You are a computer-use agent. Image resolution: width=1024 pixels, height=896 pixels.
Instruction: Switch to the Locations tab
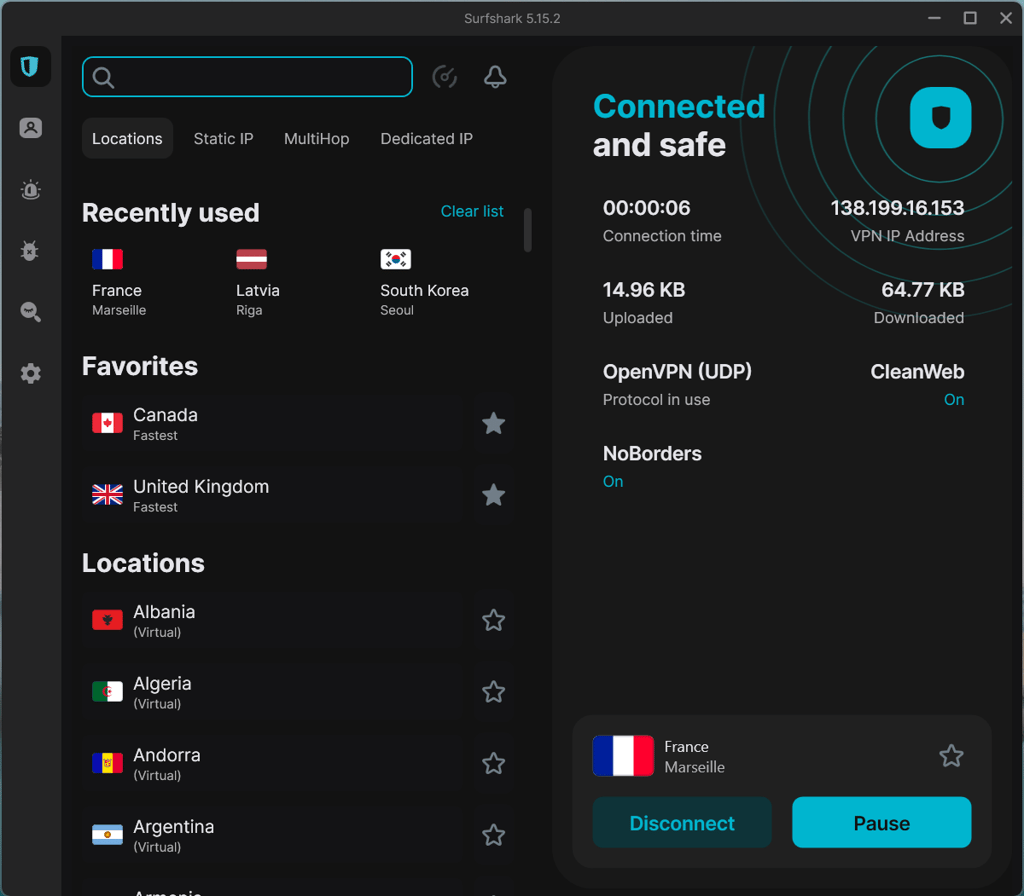127,138
